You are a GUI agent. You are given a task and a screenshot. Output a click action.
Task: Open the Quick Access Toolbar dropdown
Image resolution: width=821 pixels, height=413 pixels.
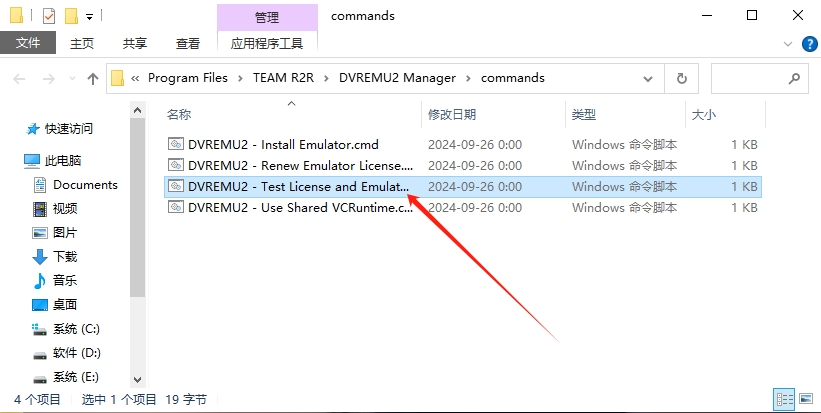[x=89, y=17]
